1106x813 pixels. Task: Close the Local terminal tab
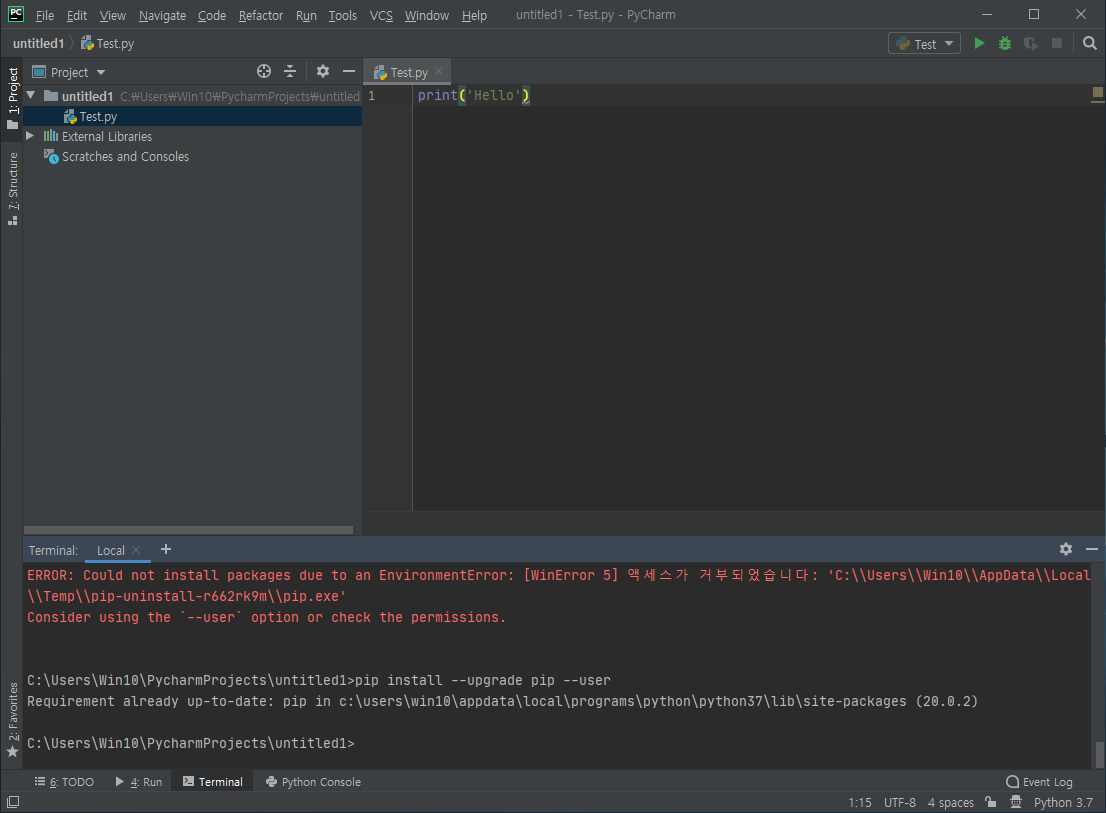pyautogui.click(x=136, y=550)
